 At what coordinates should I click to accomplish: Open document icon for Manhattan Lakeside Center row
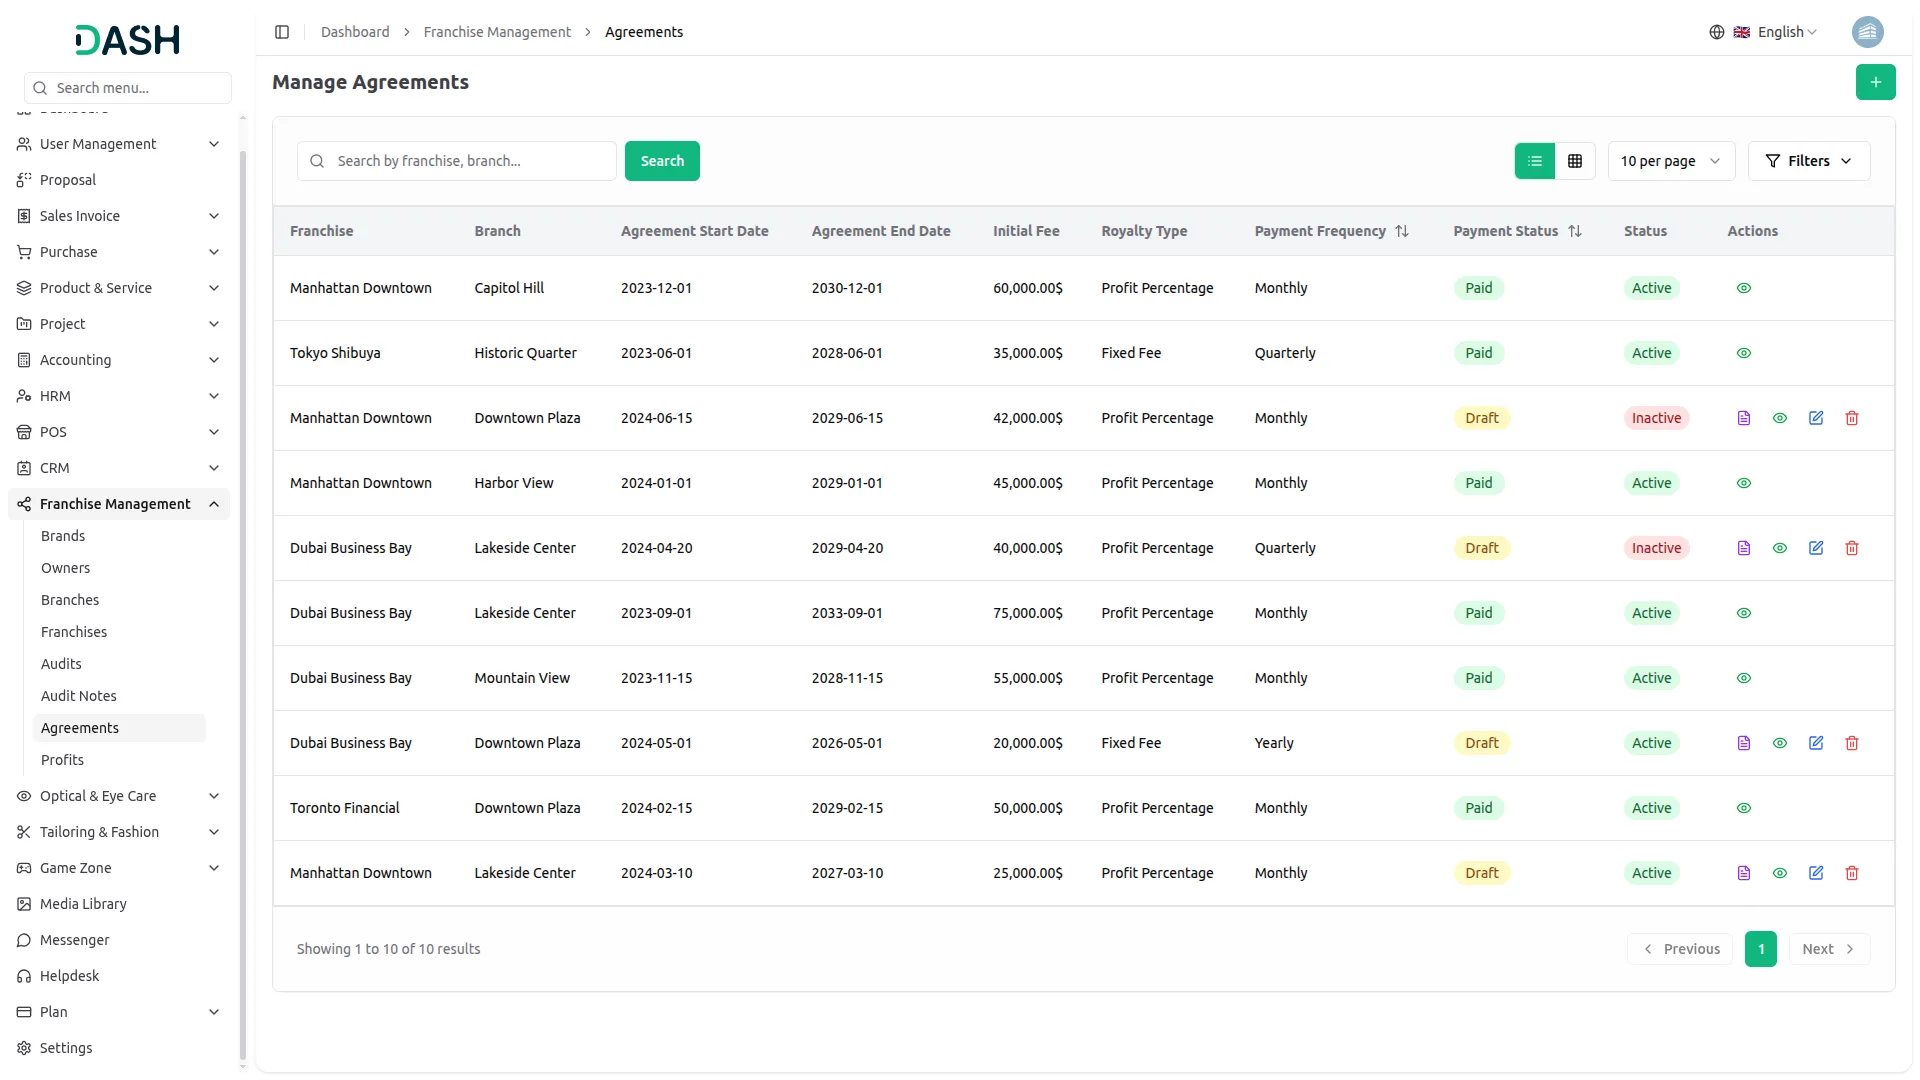(x=1744, y=873)
